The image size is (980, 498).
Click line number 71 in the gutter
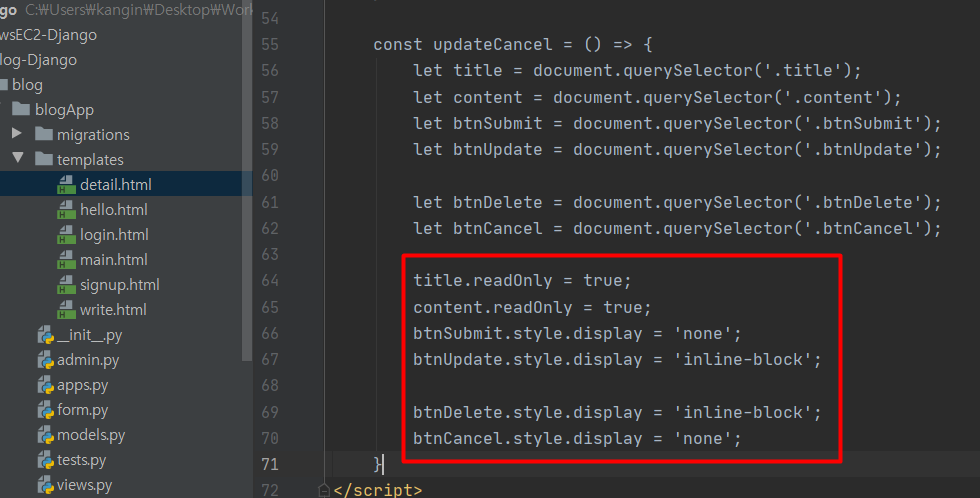[x=270, y=464]
